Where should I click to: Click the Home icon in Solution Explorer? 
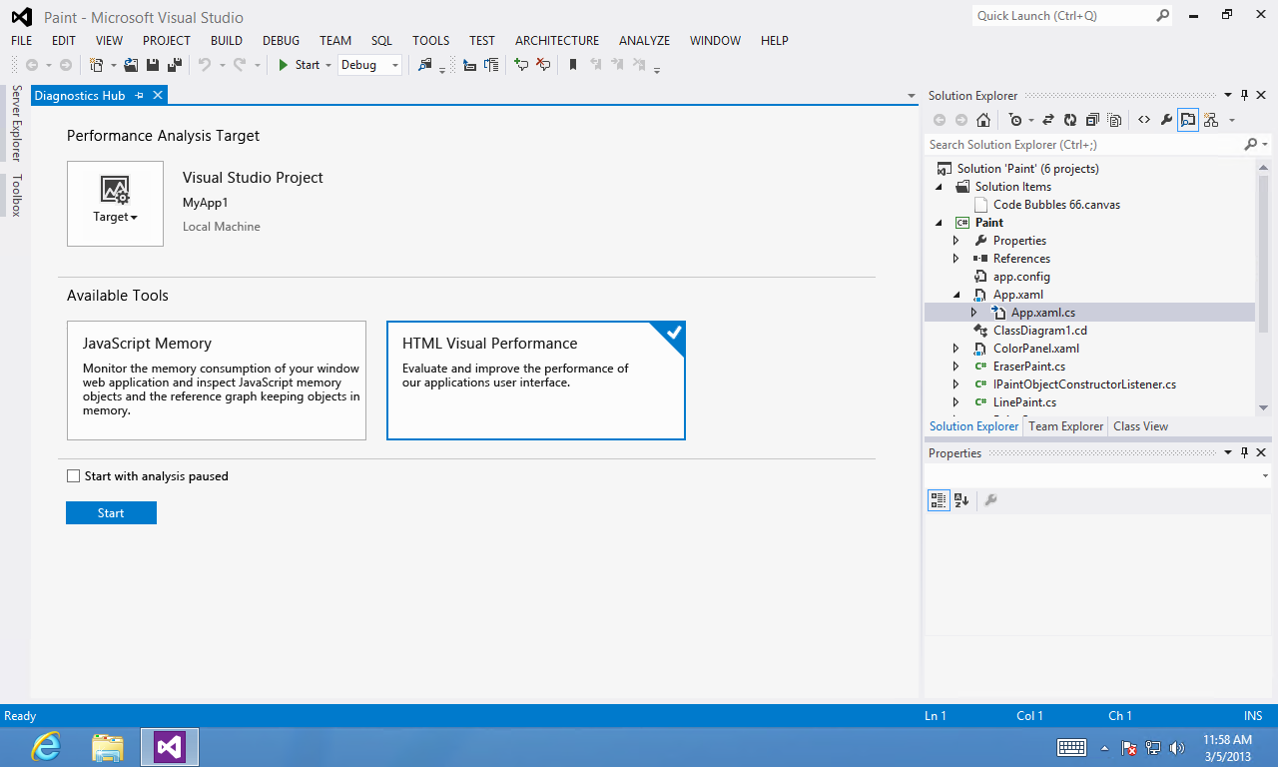coord(984,120)
